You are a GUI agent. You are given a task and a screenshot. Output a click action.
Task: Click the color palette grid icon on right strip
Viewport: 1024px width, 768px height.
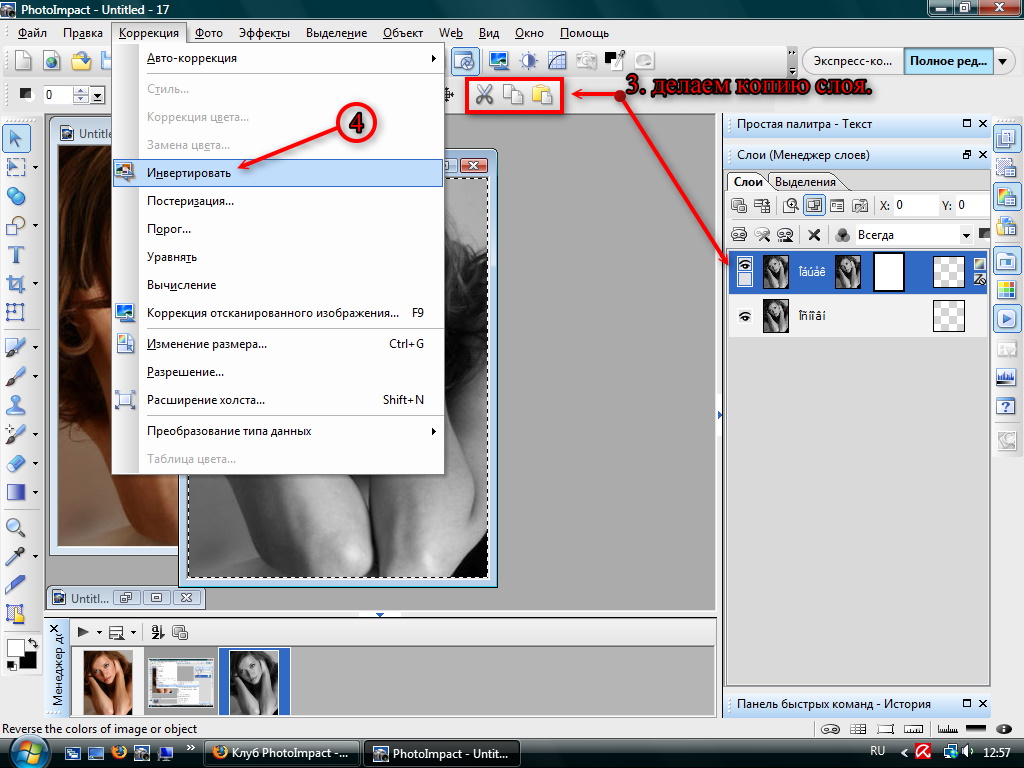(1006, 289)
